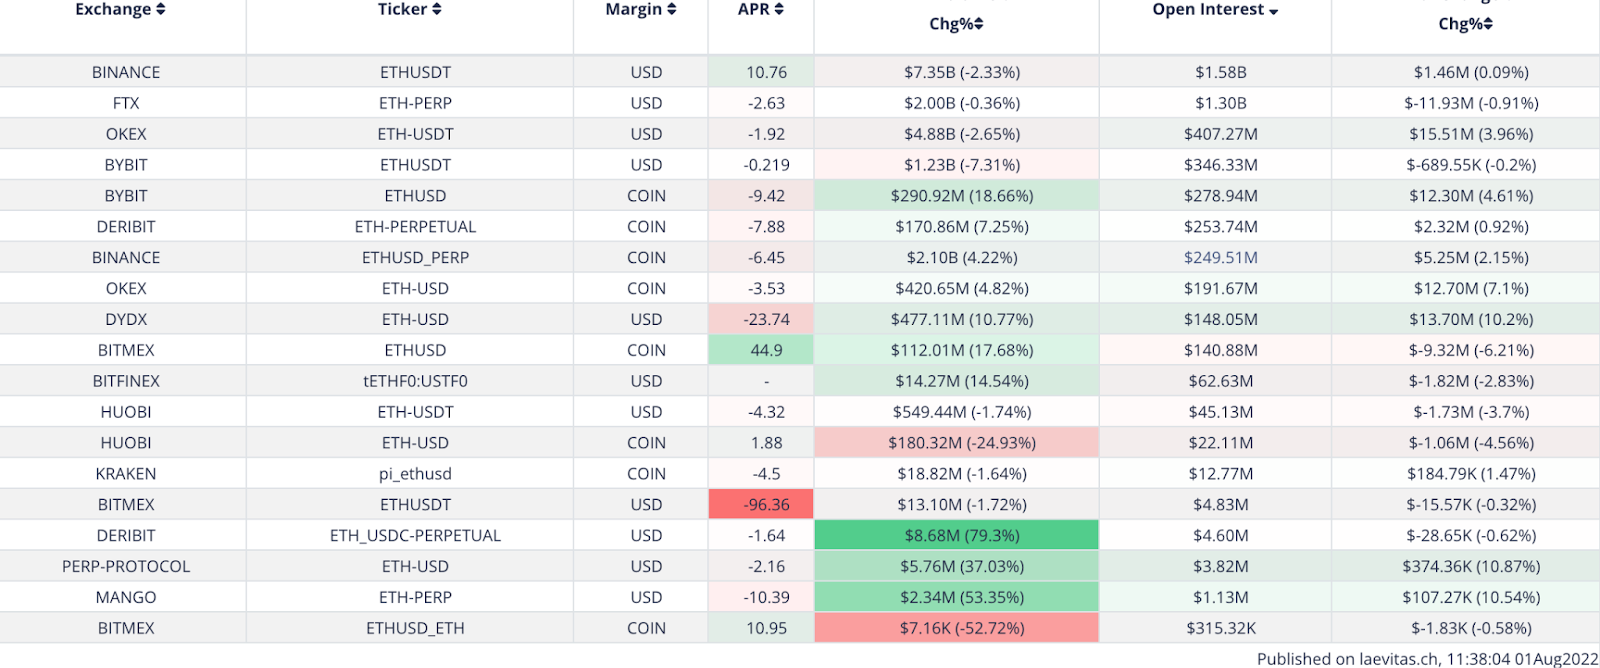
Task: Click $8.68M (79.3%) bright green cell
Action: coord(956,536)
